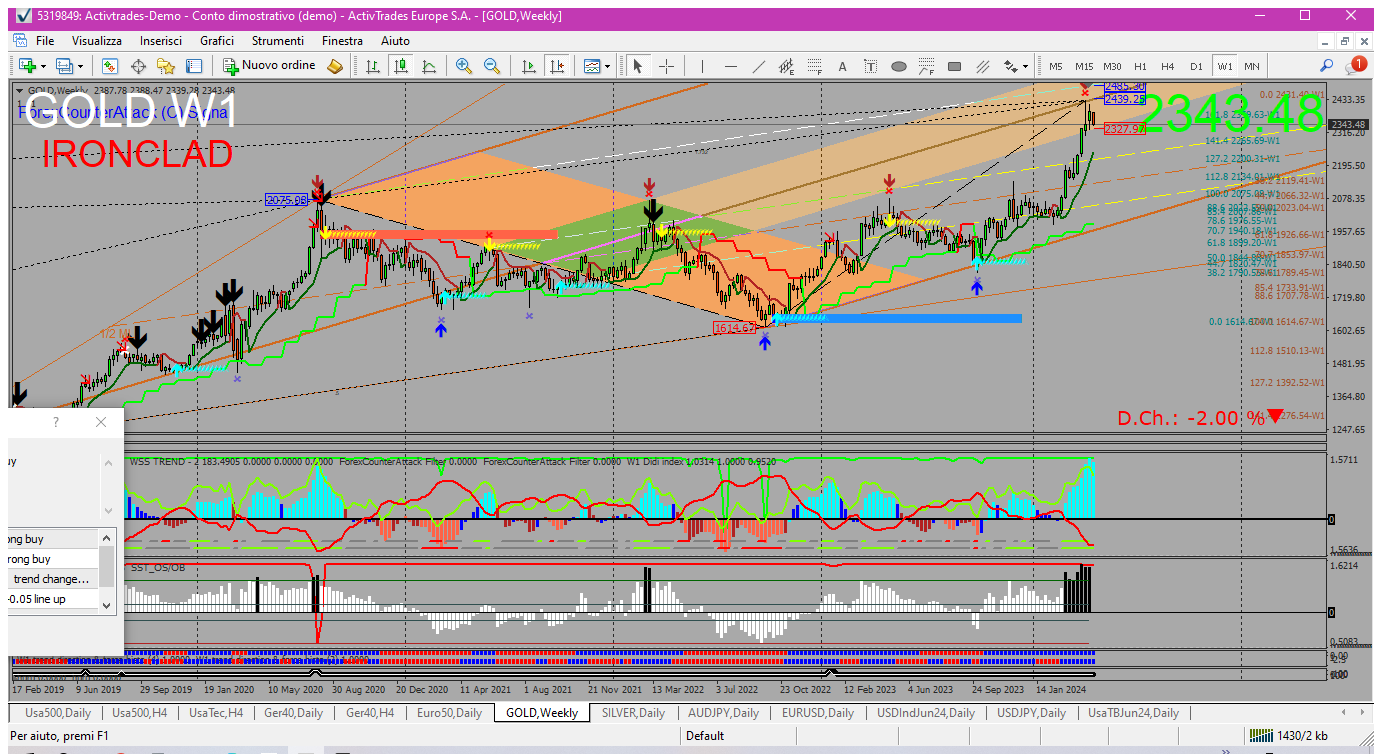Zoom out on the chart
Image resolution: width=1382 pixels, height=754 pixels.
tap(492, 66)
